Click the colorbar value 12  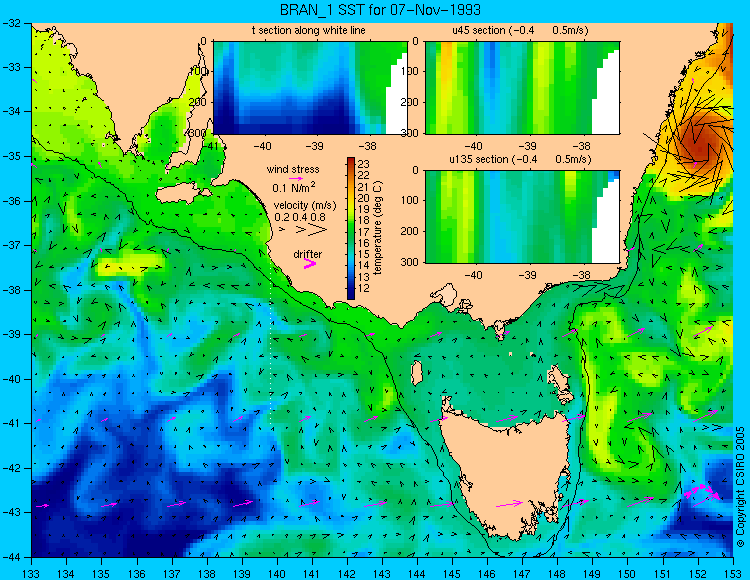tap(364, 288)
